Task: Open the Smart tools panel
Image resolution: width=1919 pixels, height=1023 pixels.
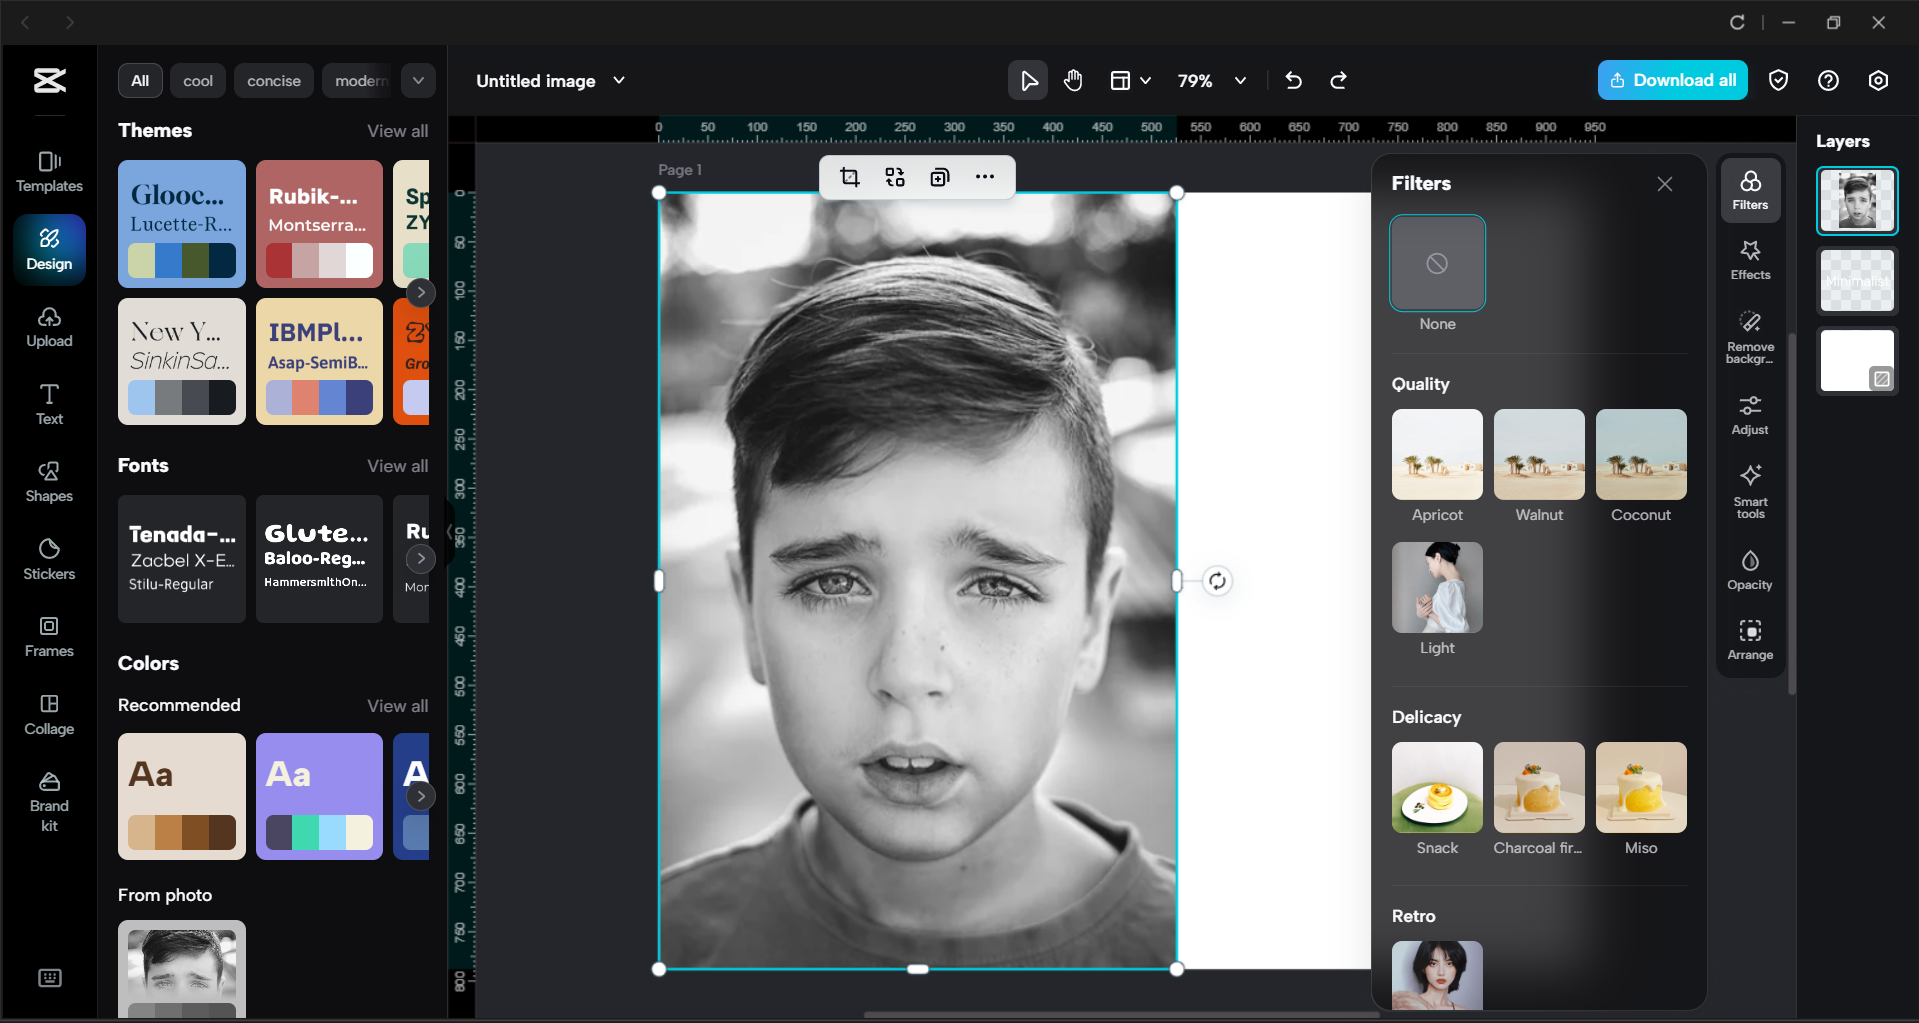Action: click(1749, 490)
